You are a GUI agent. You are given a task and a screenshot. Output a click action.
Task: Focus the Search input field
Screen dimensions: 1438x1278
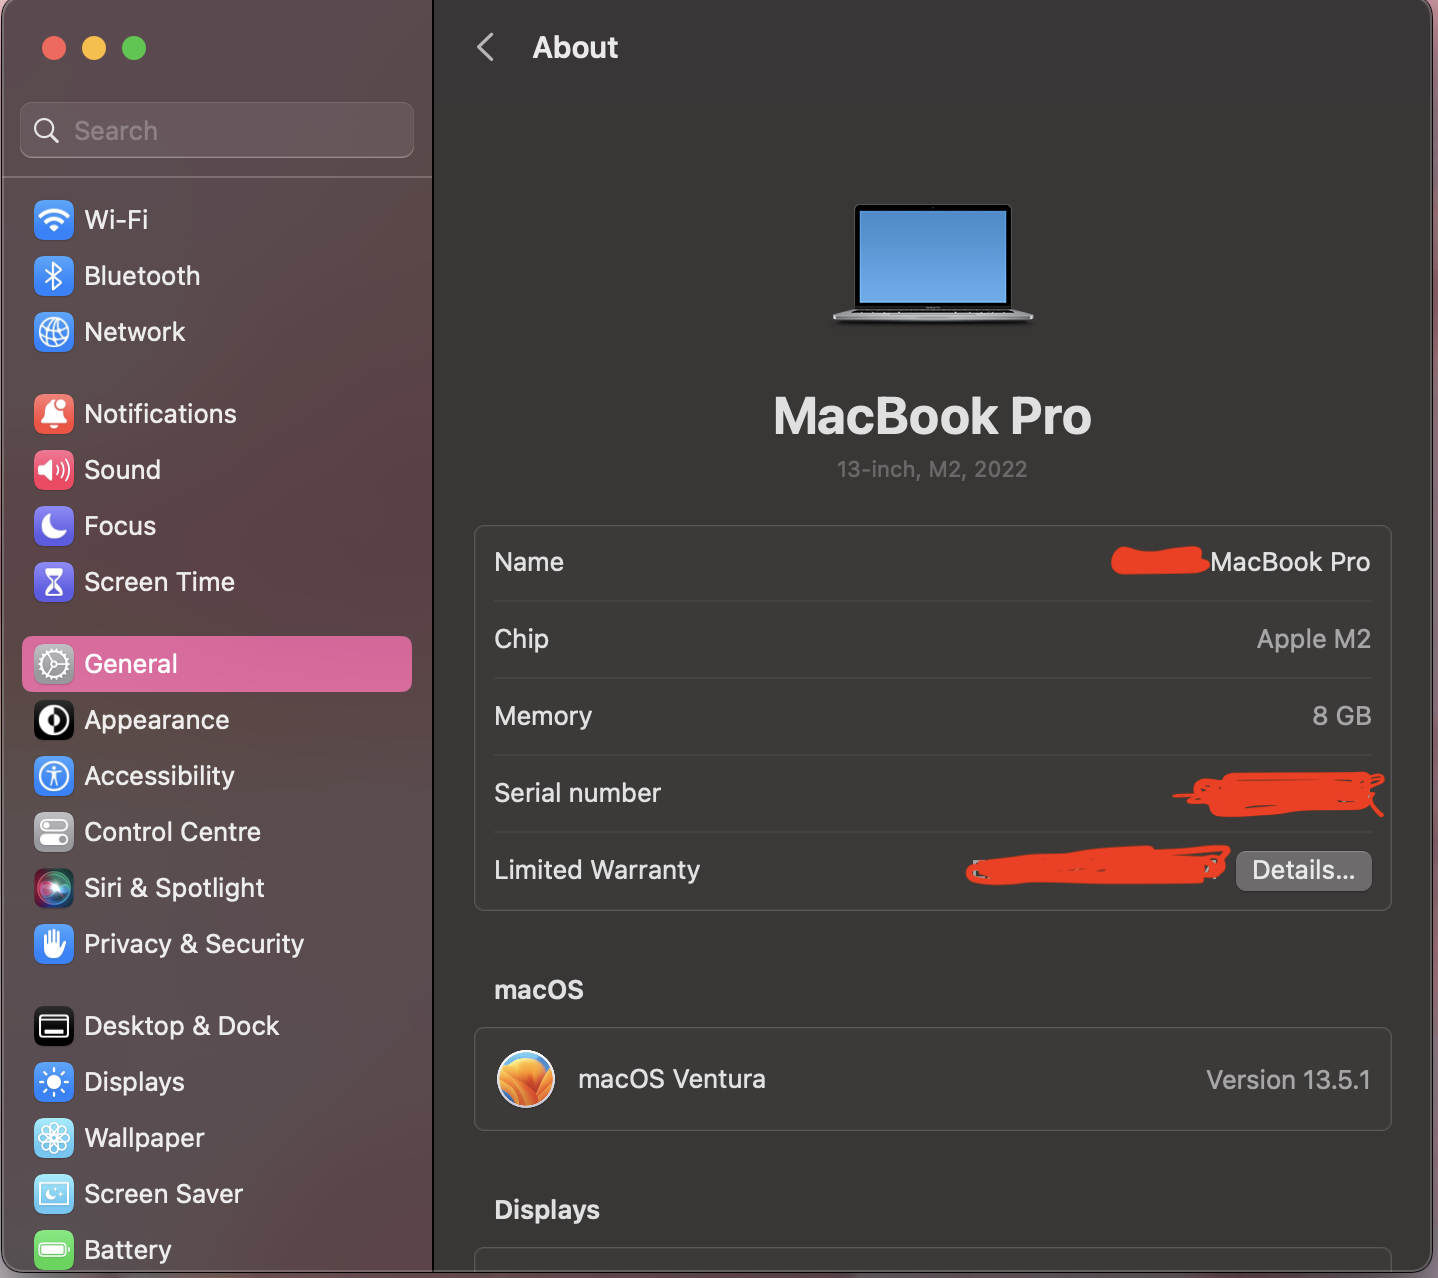(x=217, y=130)
